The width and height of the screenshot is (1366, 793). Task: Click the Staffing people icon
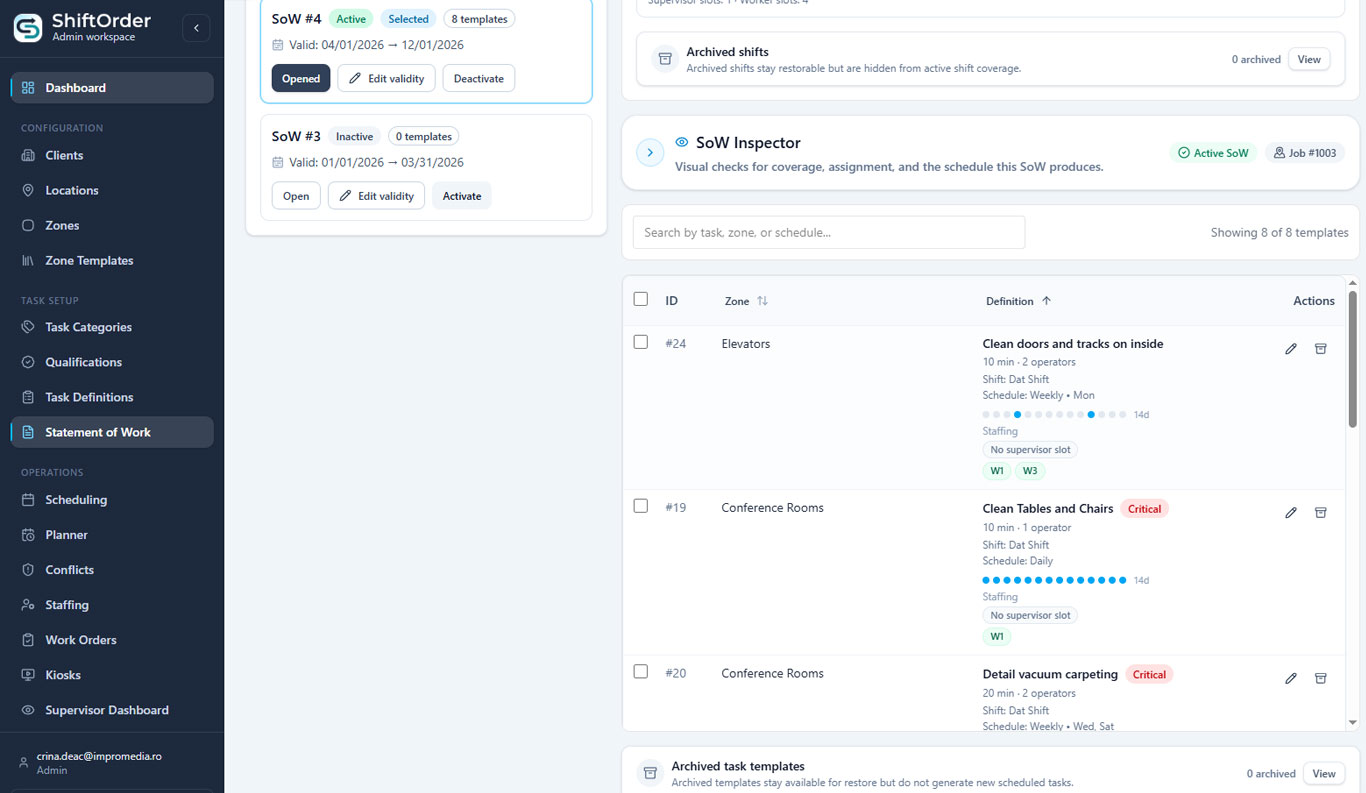coord(28,605)
